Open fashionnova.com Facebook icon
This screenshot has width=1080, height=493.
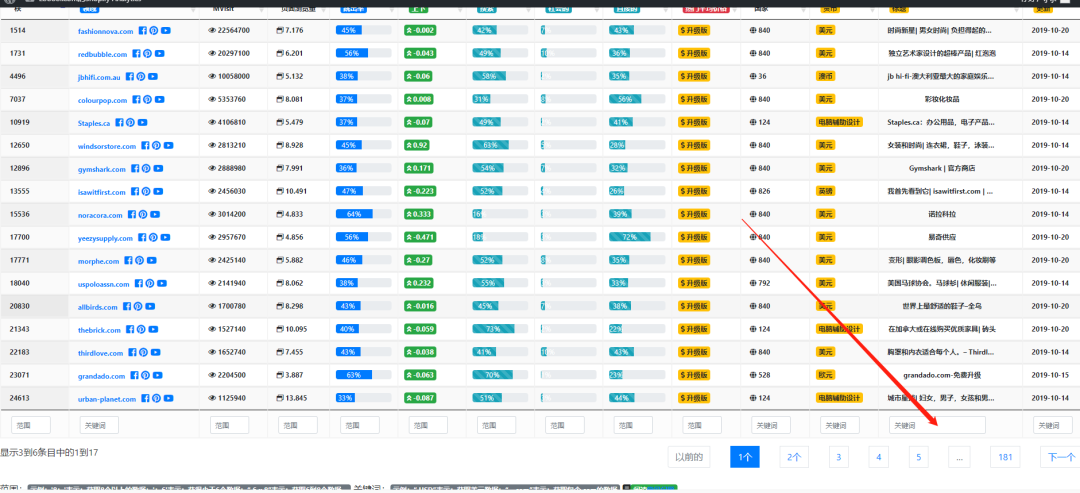[143, 31]
